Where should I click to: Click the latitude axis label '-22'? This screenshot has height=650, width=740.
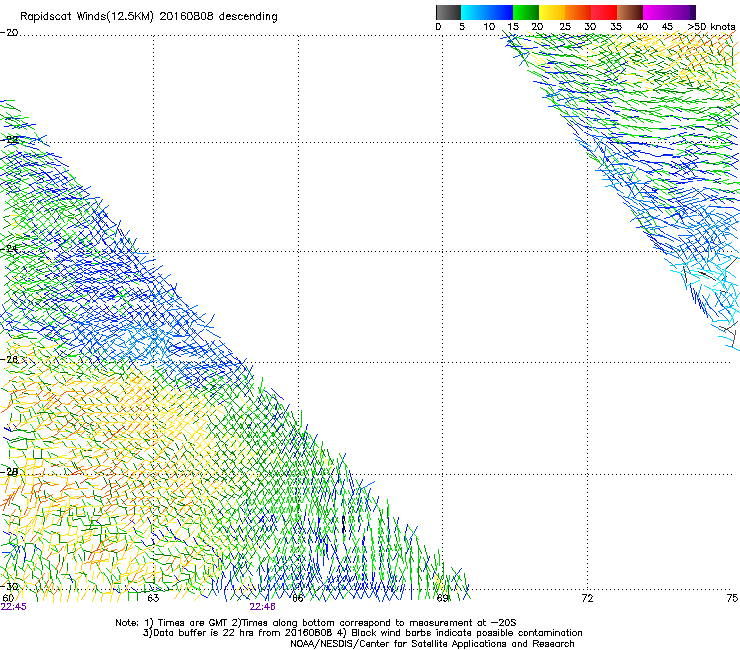click(x=9, y=140)
